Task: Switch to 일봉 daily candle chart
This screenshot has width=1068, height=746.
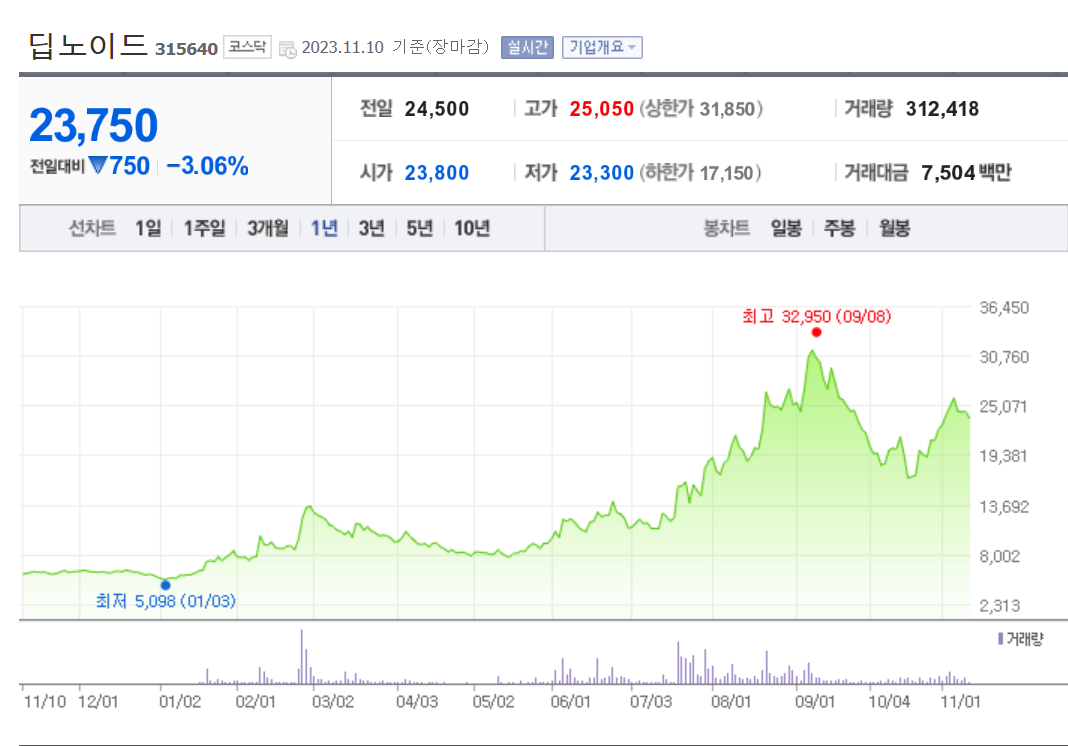Action: pyautogui.click(x=786, y=228)
